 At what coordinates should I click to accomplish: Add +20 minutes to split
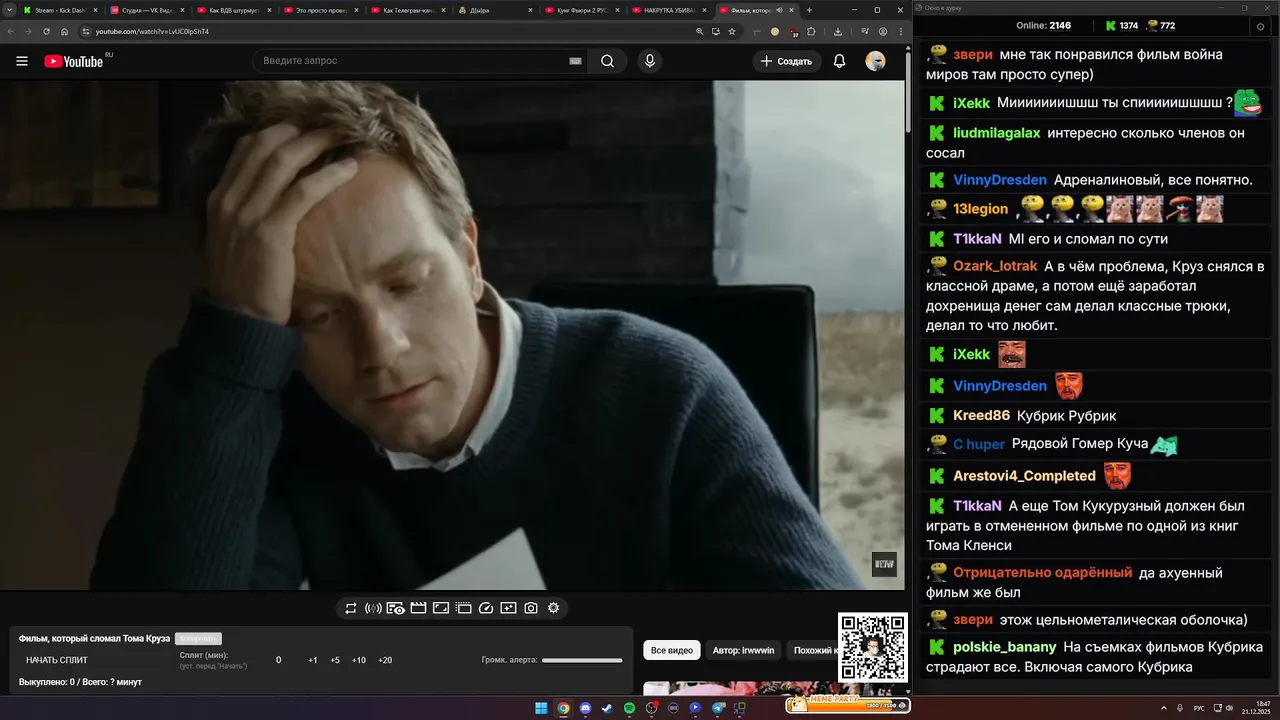(x=385, y=660)
